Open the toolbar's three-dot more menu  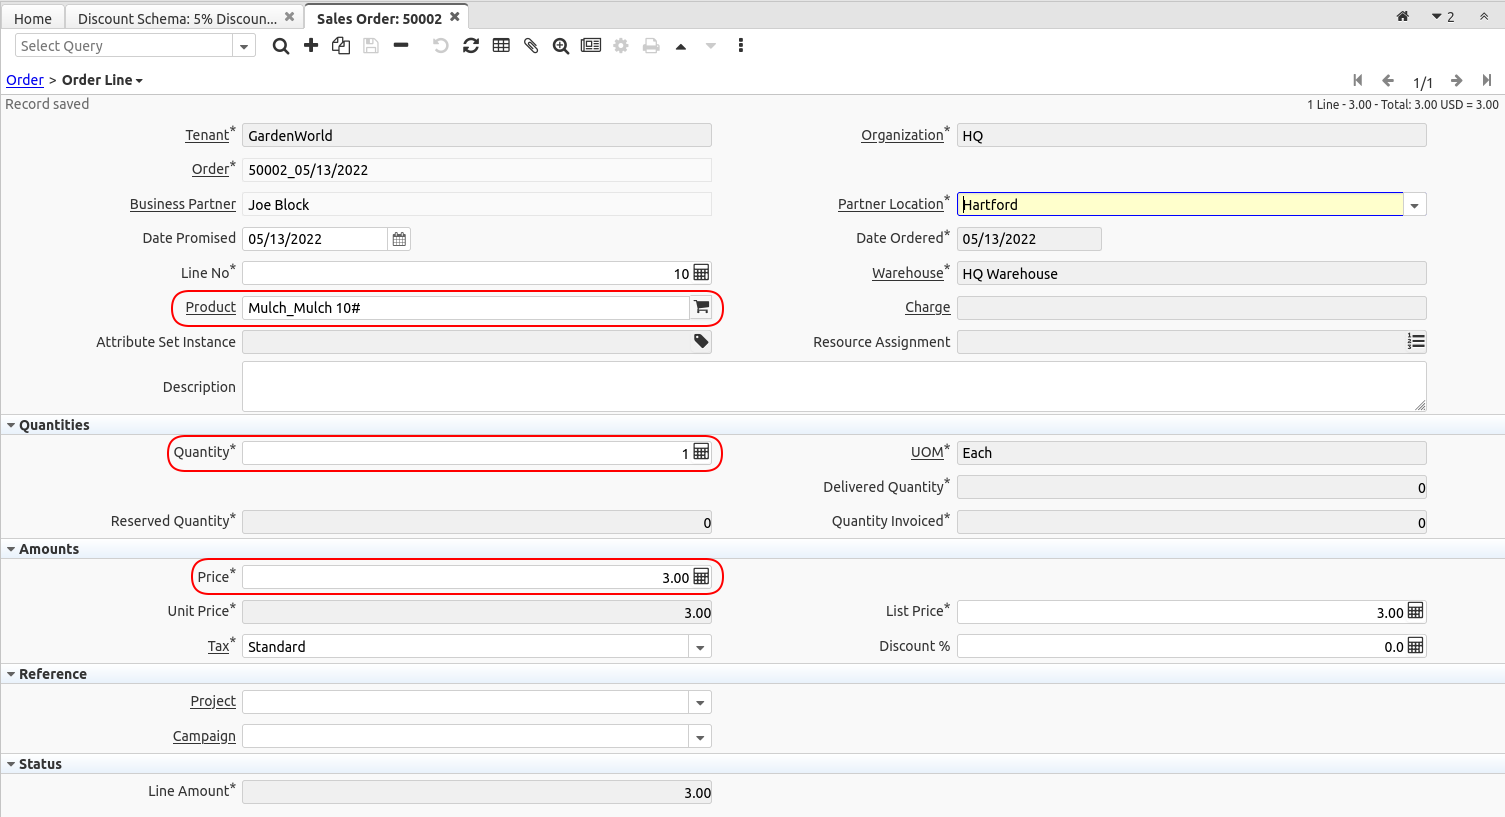pos(740,46)
